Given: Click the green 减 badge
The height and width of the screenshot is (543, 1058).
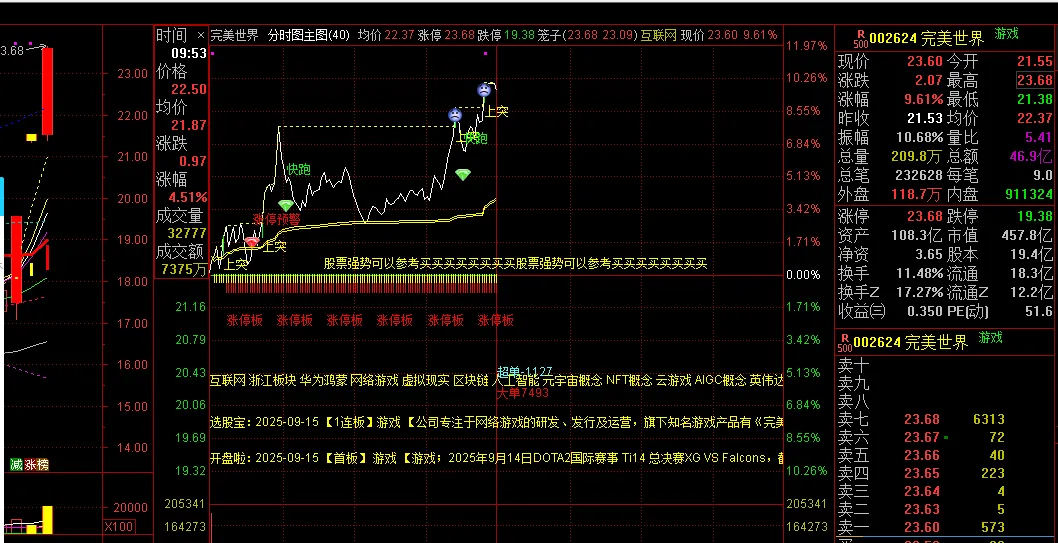Looking at the screenshot, I should click(x=16, y=465).
